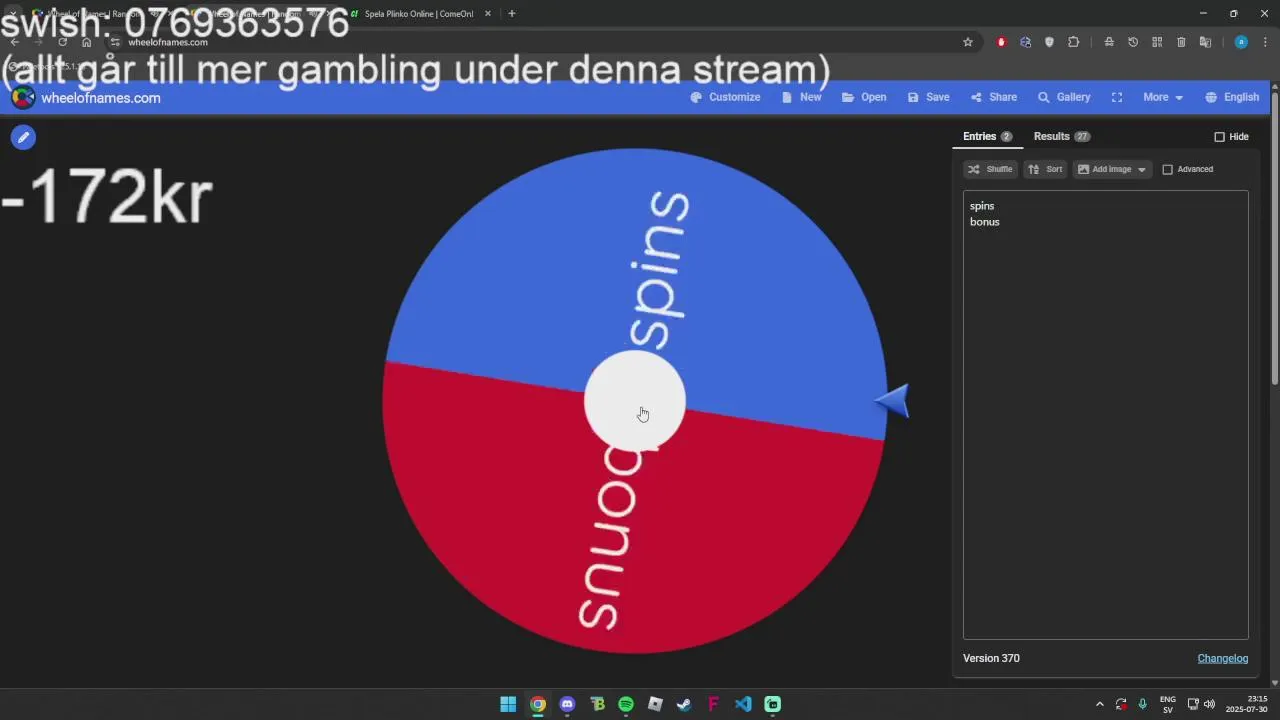The height and width of the screenshot is (720, 1280).
Task: Open Spotify from the taskbar
Action: click(x=626, y=704)
